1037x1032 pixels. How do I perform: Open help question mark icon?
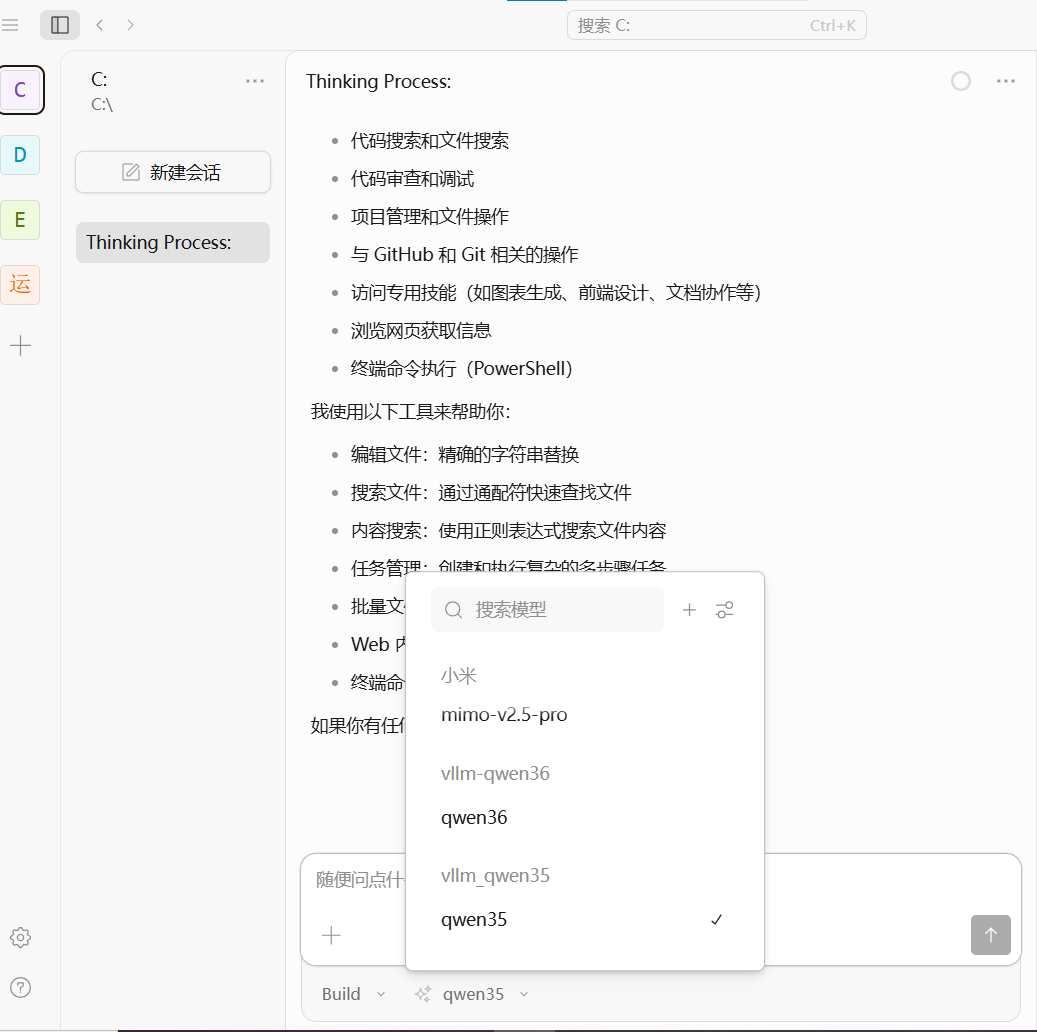pyautogui.click(x=21, y=988)
